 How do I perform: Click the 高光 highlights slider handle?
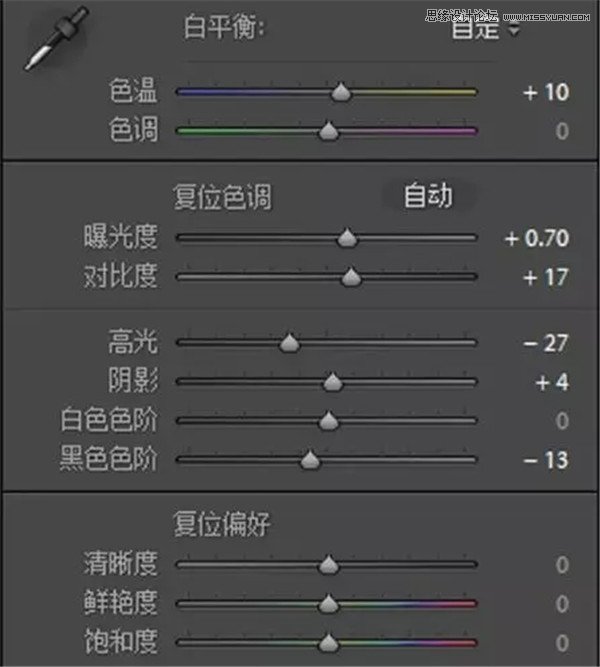point(289,344)
